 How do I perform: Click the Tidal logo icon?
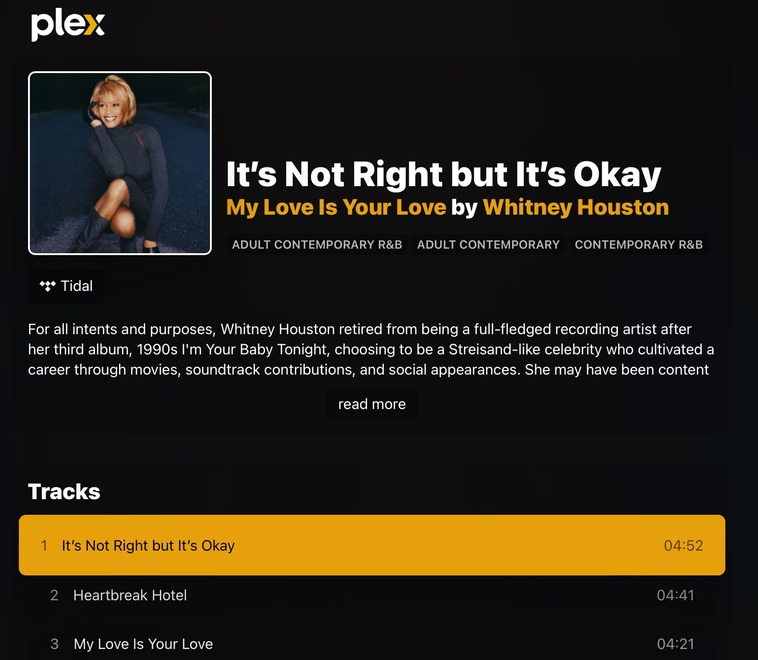tap(47, 286)
